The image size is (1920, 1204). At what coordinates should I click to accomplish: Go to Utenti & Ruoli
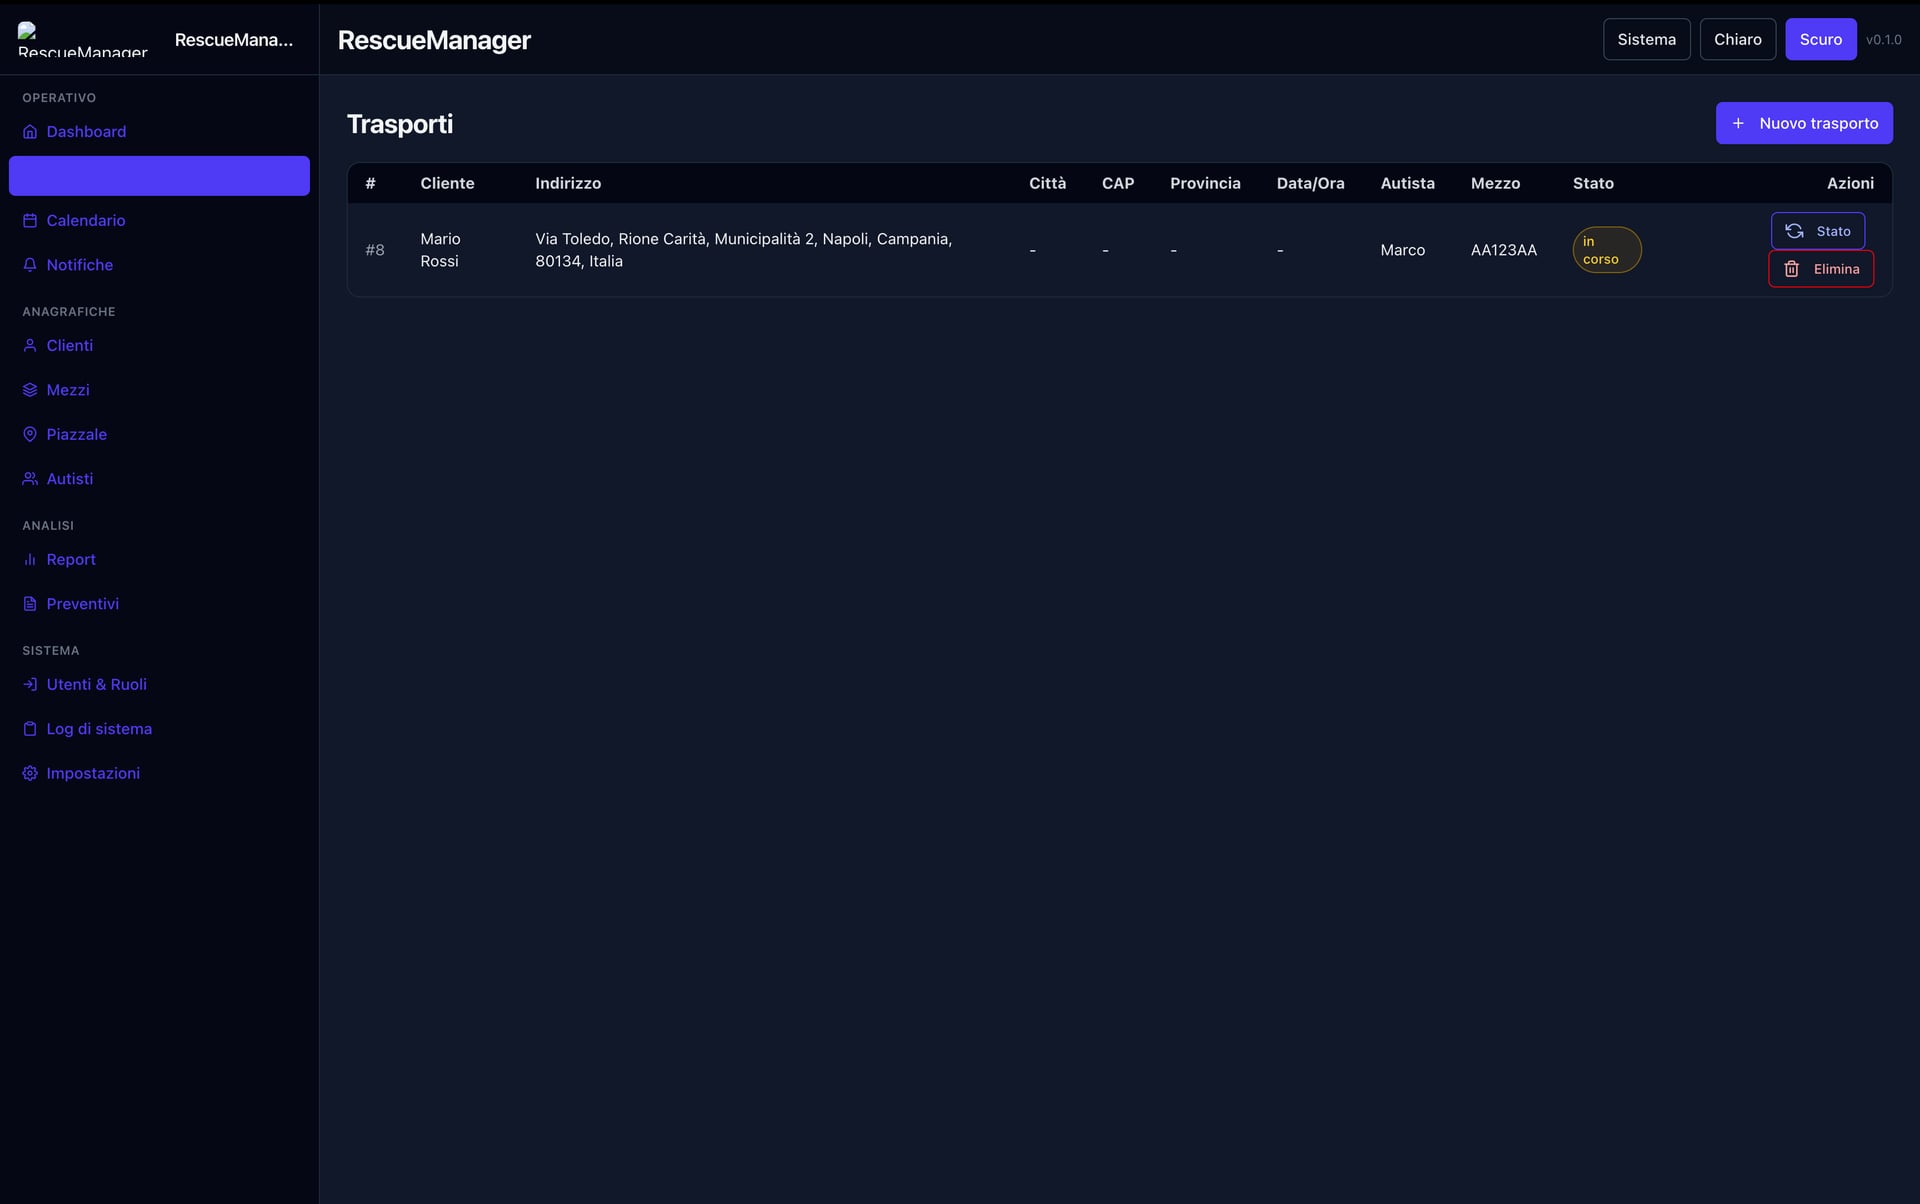(96, 685)
